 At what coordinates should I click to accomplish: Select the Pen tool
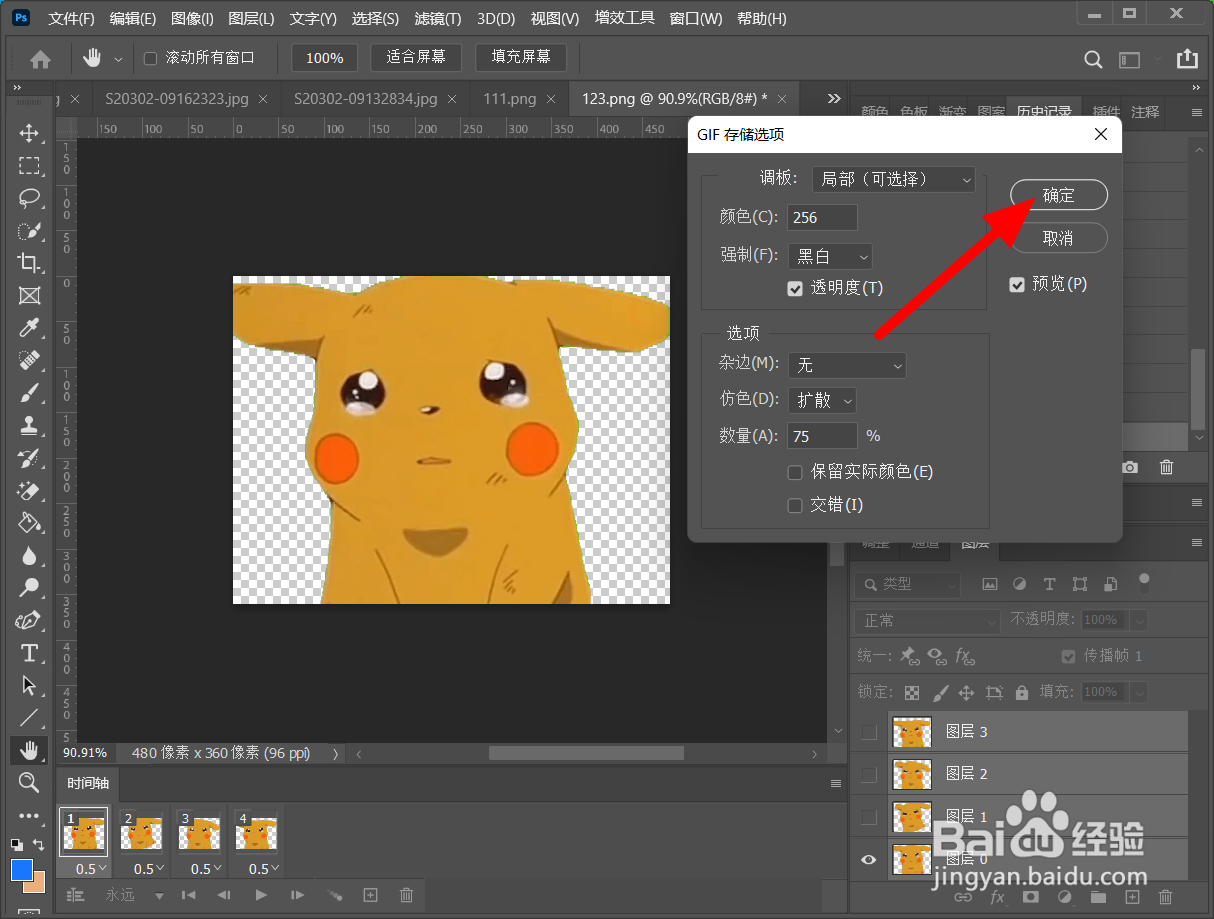(x=29, y=620)
